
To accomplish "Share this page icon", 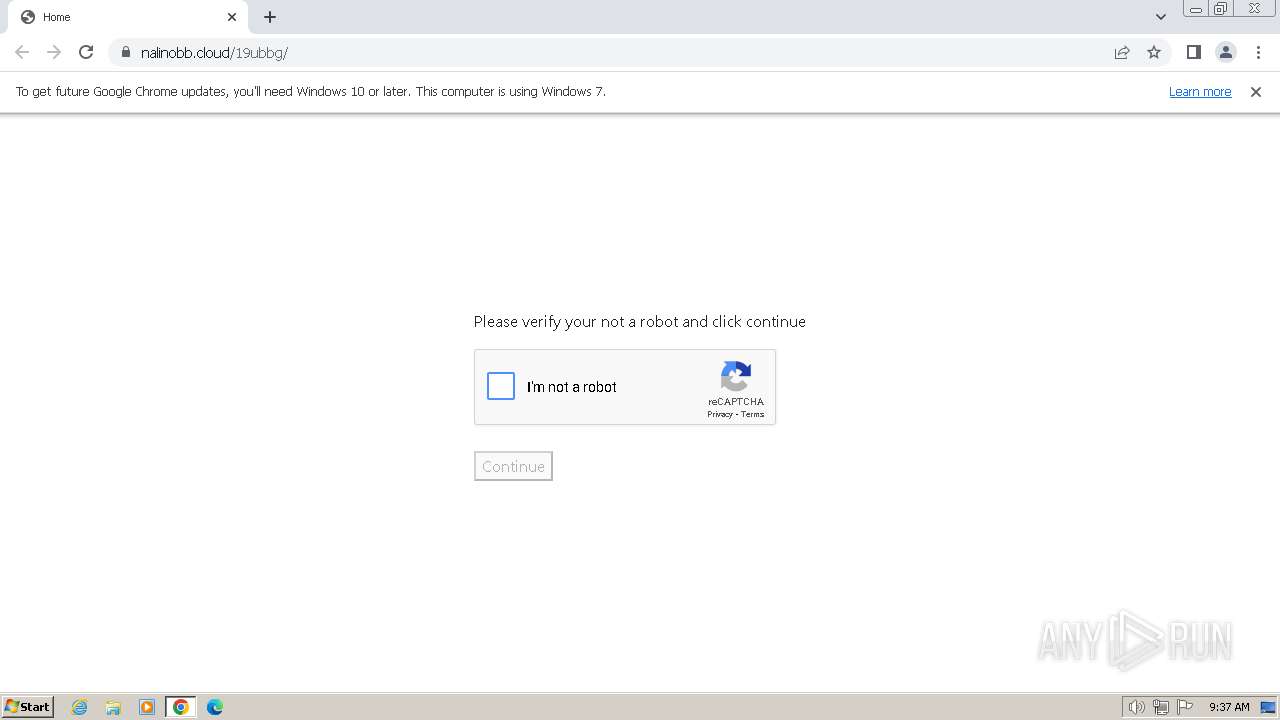I will tap(1122, 52).
